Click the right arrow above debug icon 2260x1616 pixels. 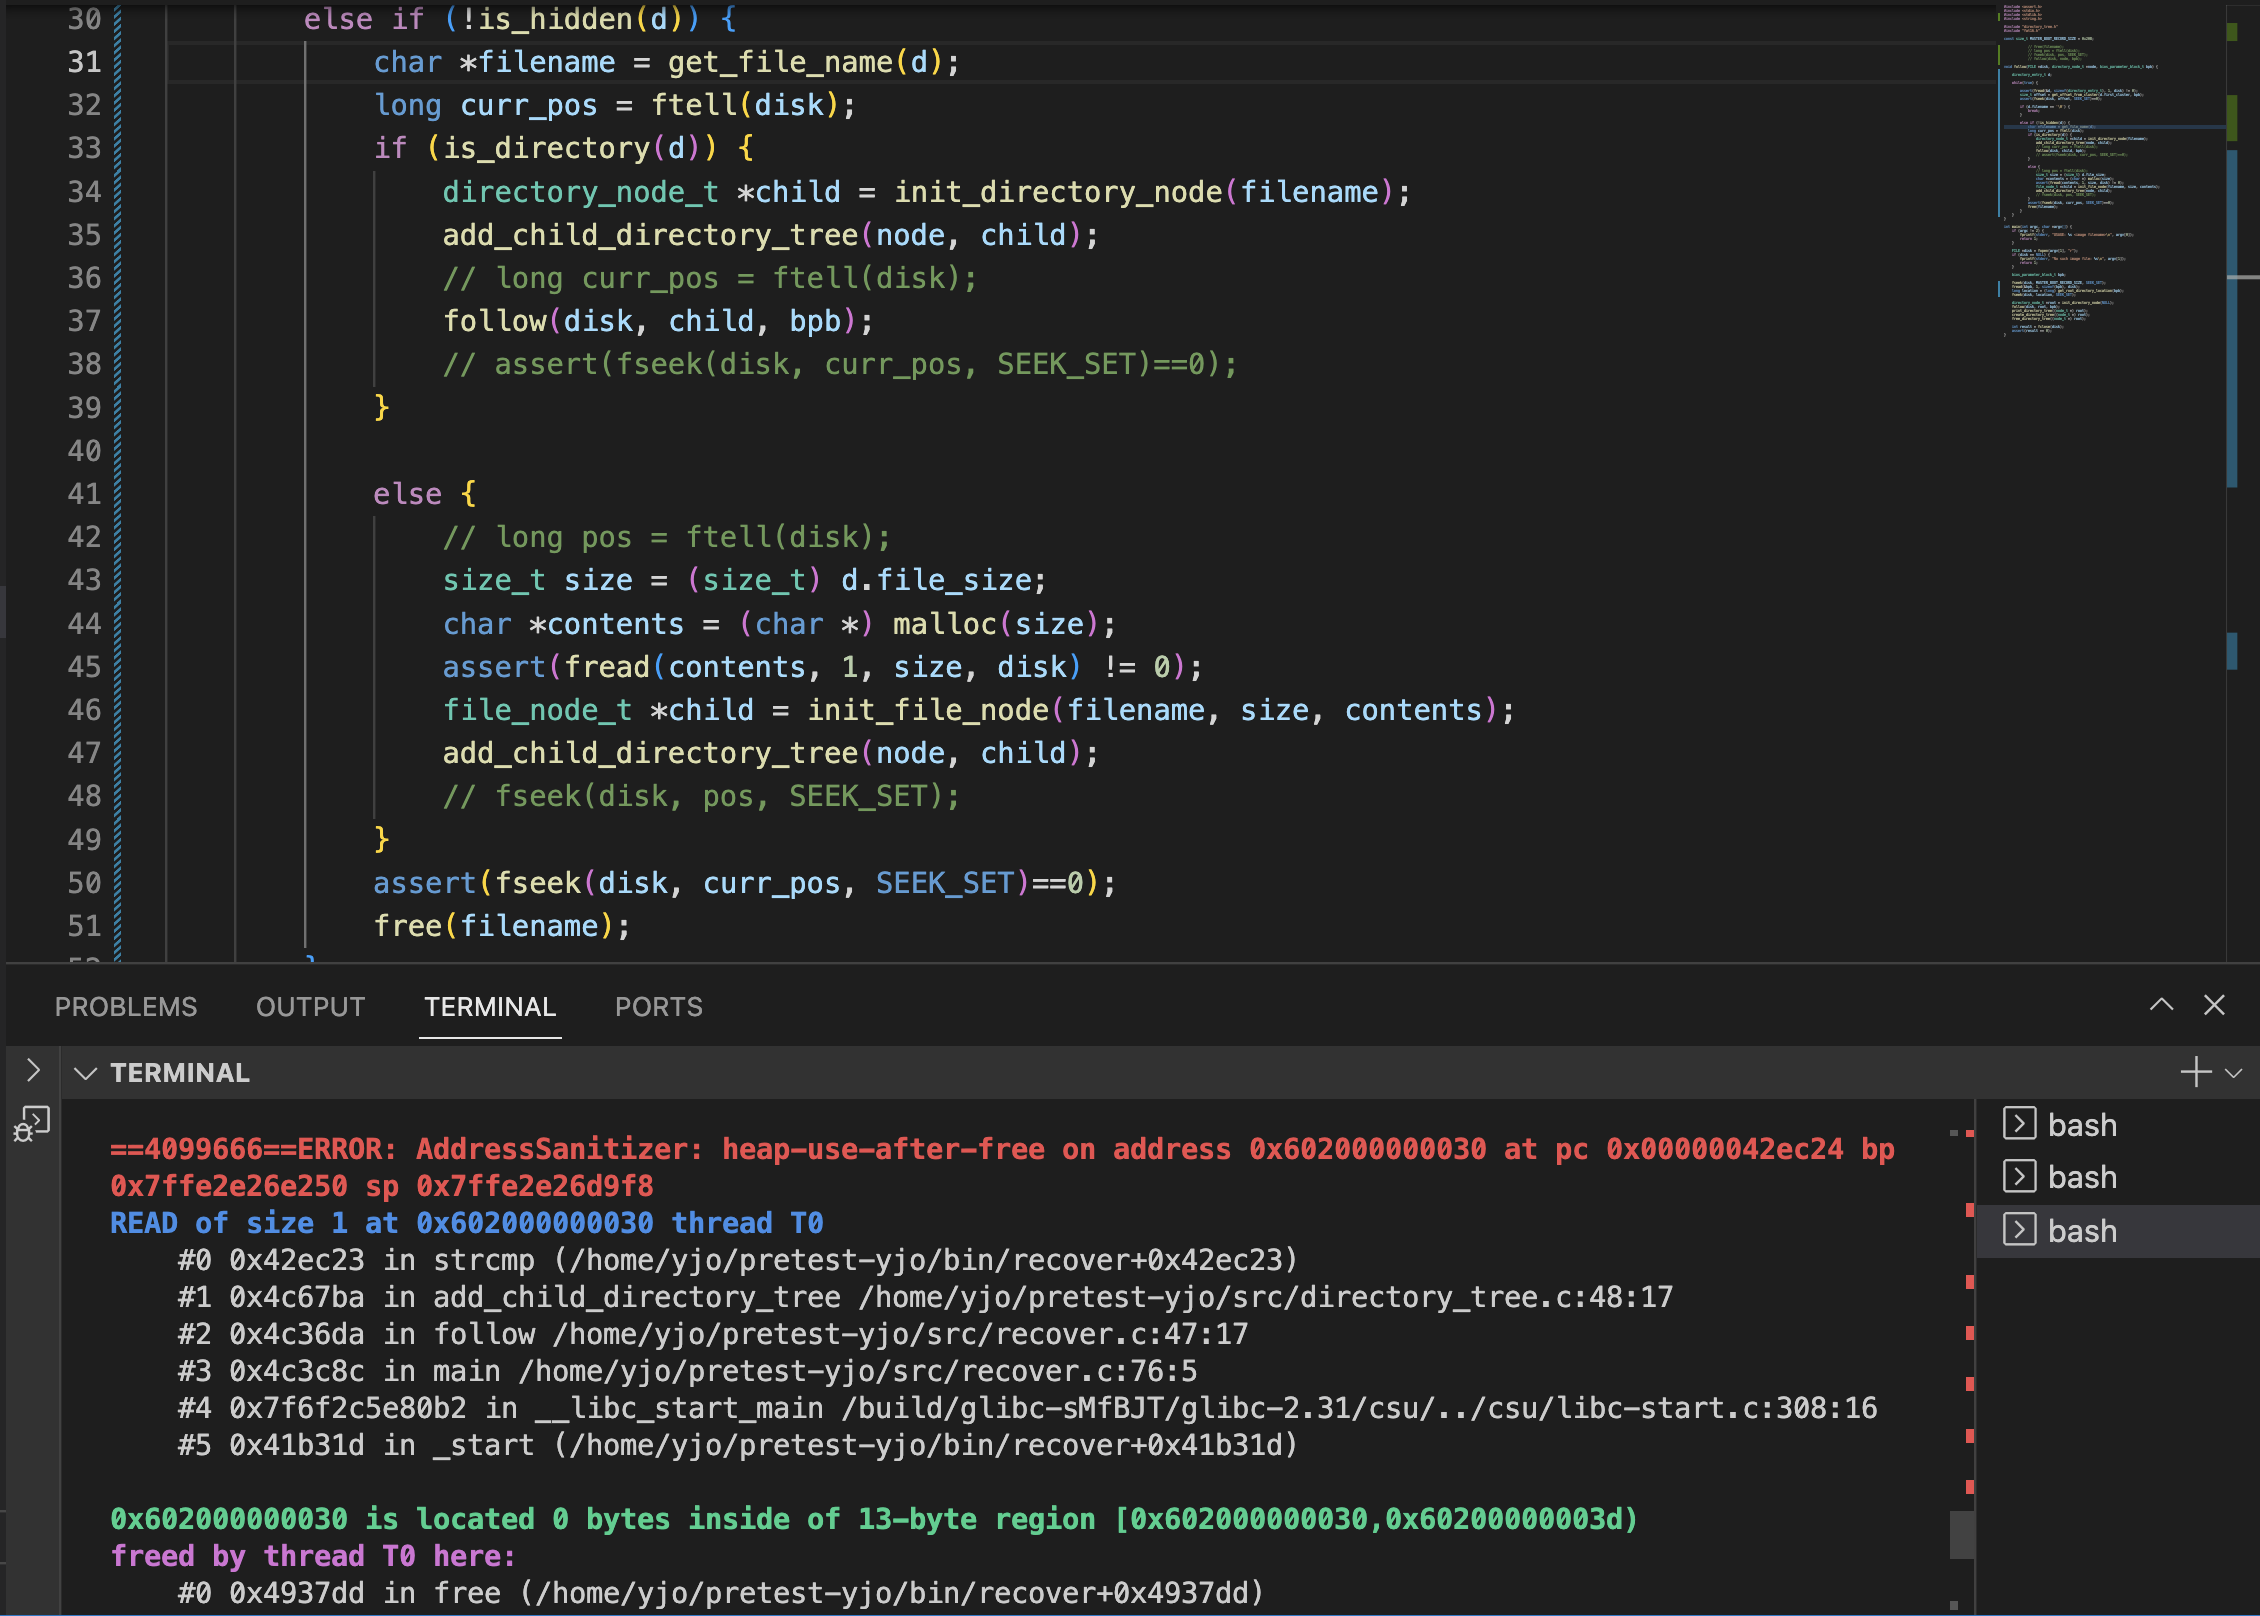click(x=32, y=1070)
